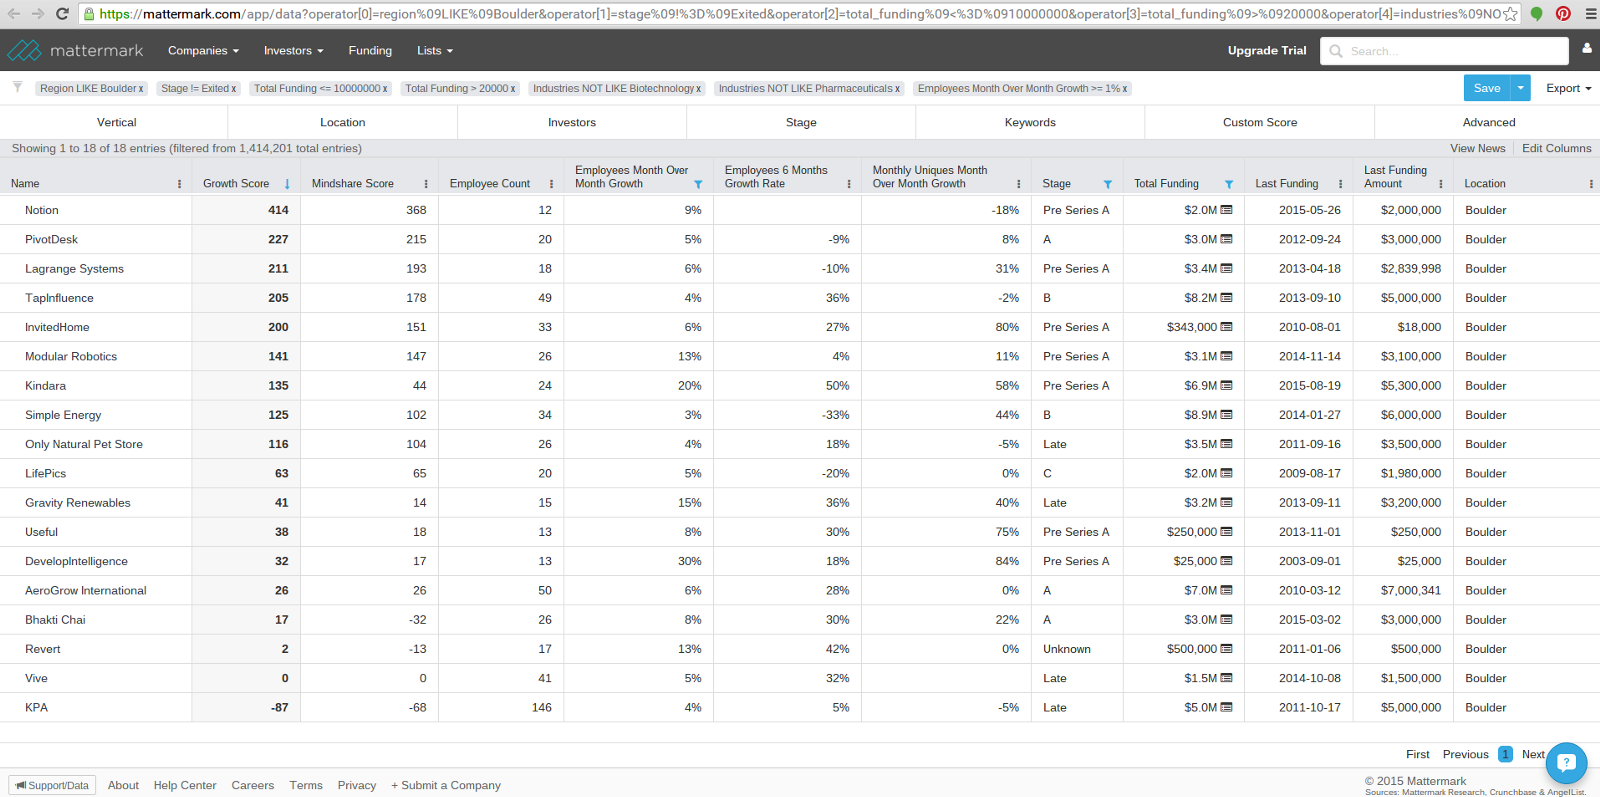Open the help chat bubble

click(x=1566, y=763)
